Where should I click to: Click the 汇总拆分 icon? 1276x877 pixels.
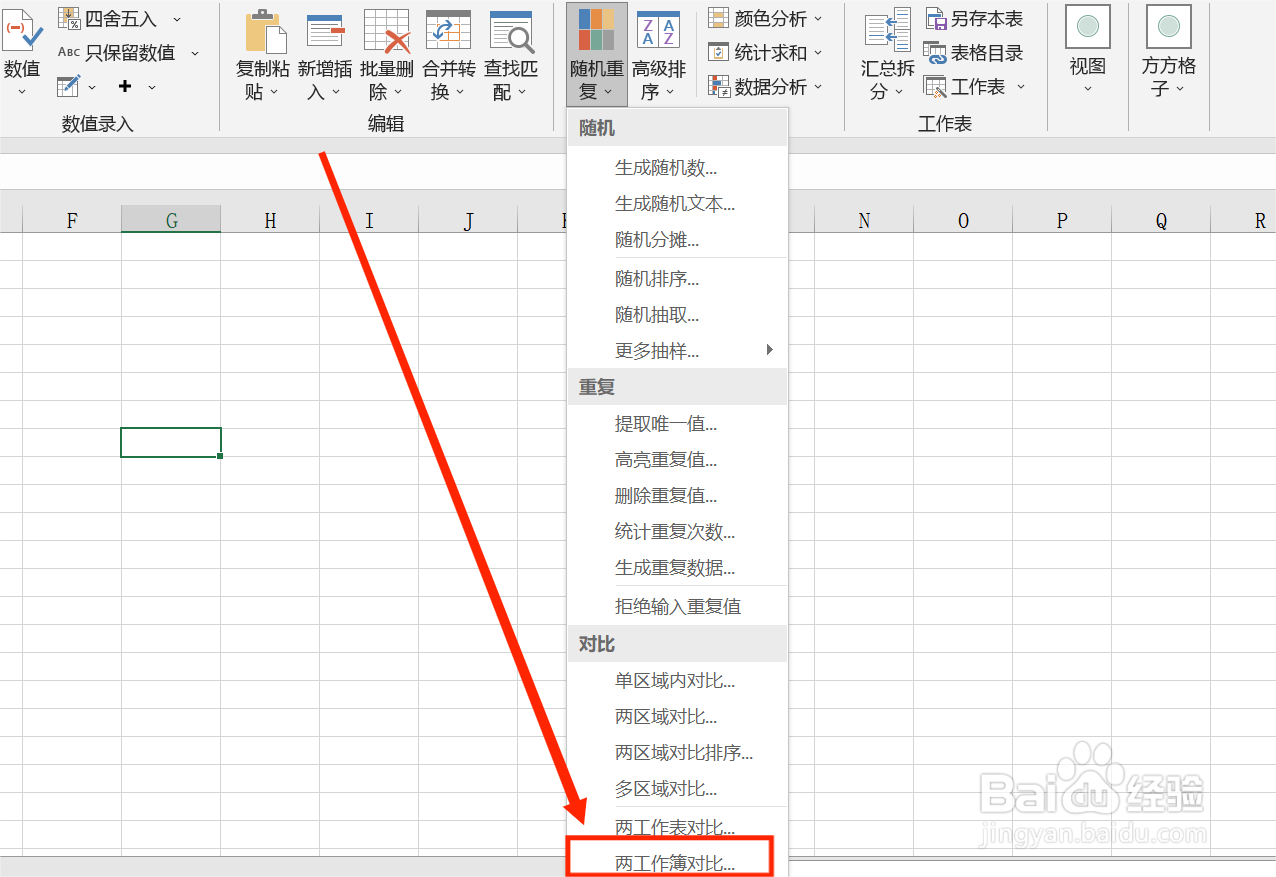pos(887,31)
